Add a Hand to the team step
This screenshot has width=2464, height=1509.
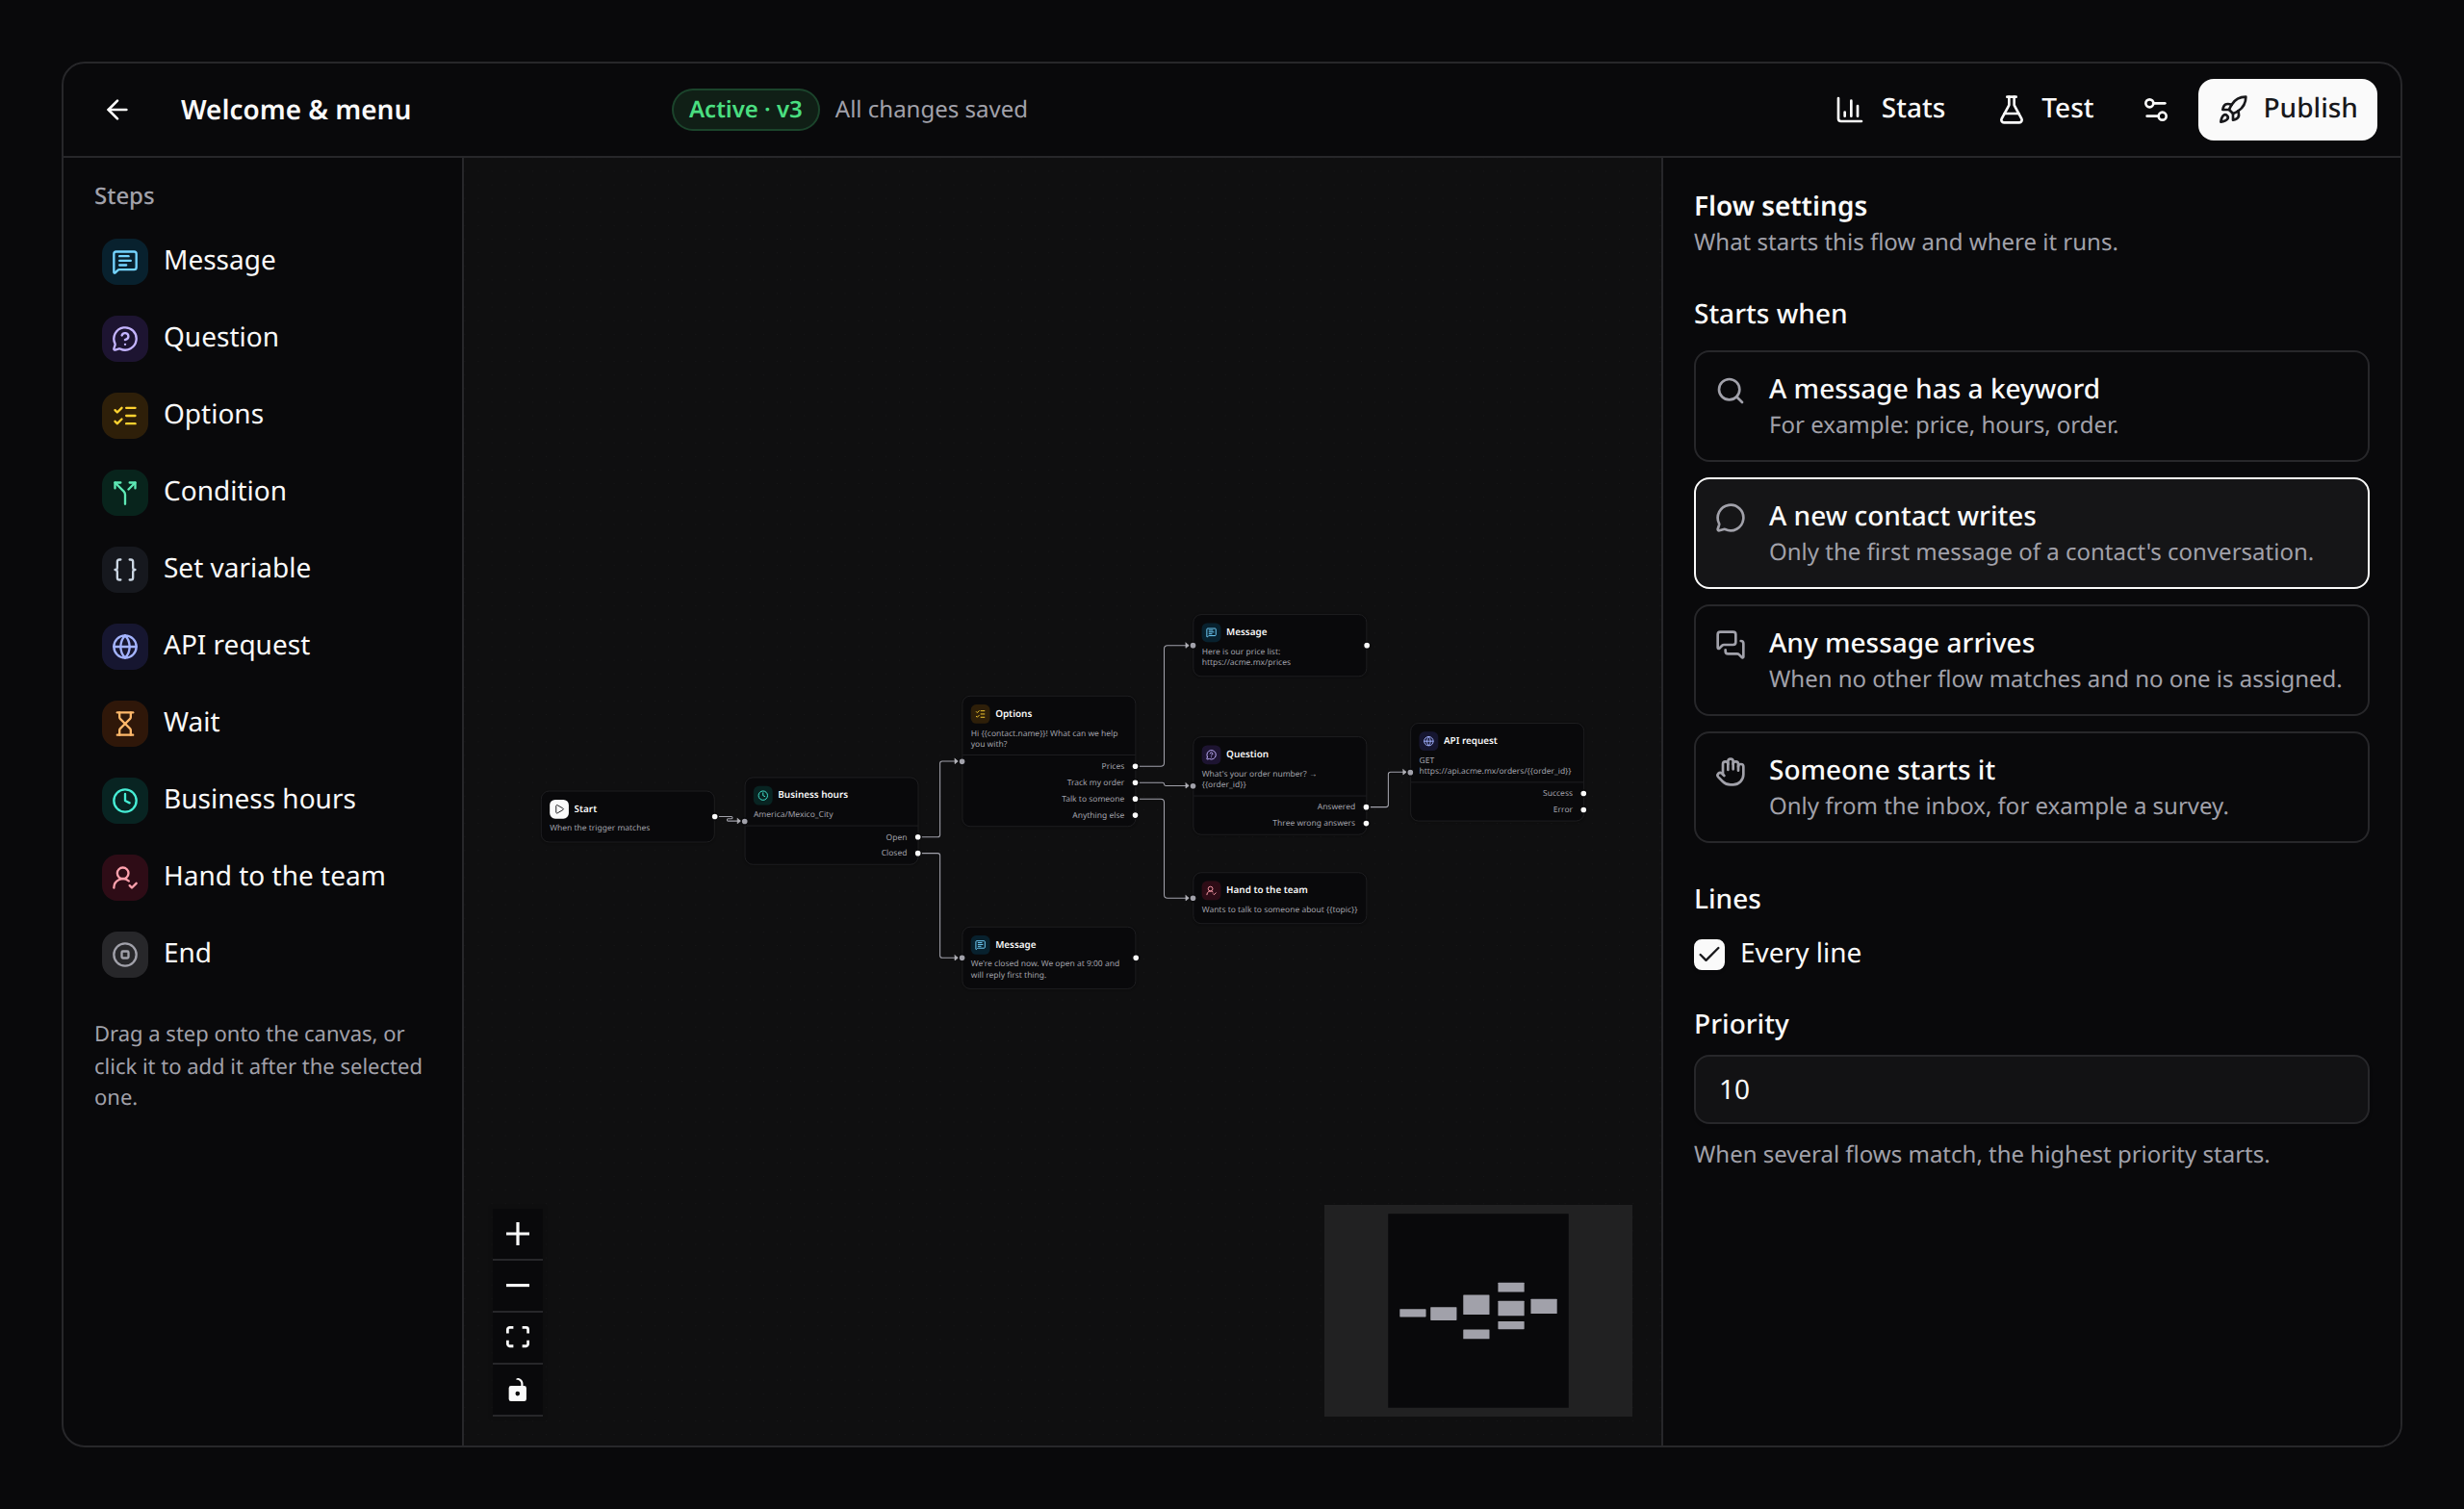[263, 877]
